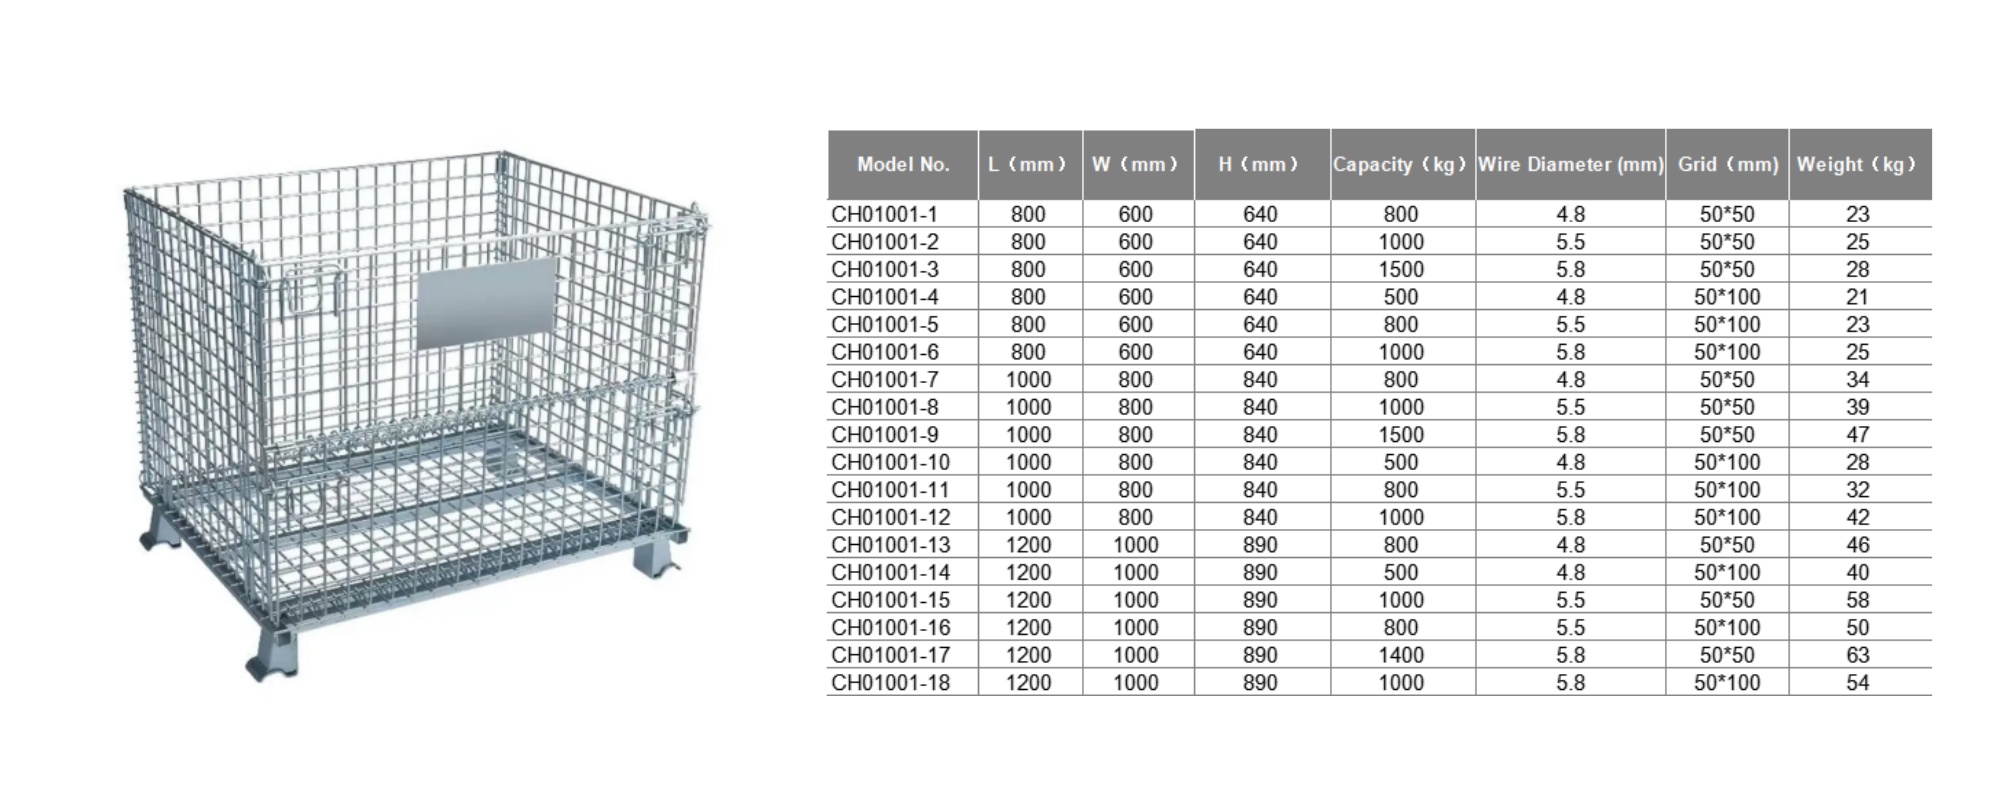This screenshot has height=800, width=2000.
Task: Select the H (mm) column header
Action: pos(1261,165)
